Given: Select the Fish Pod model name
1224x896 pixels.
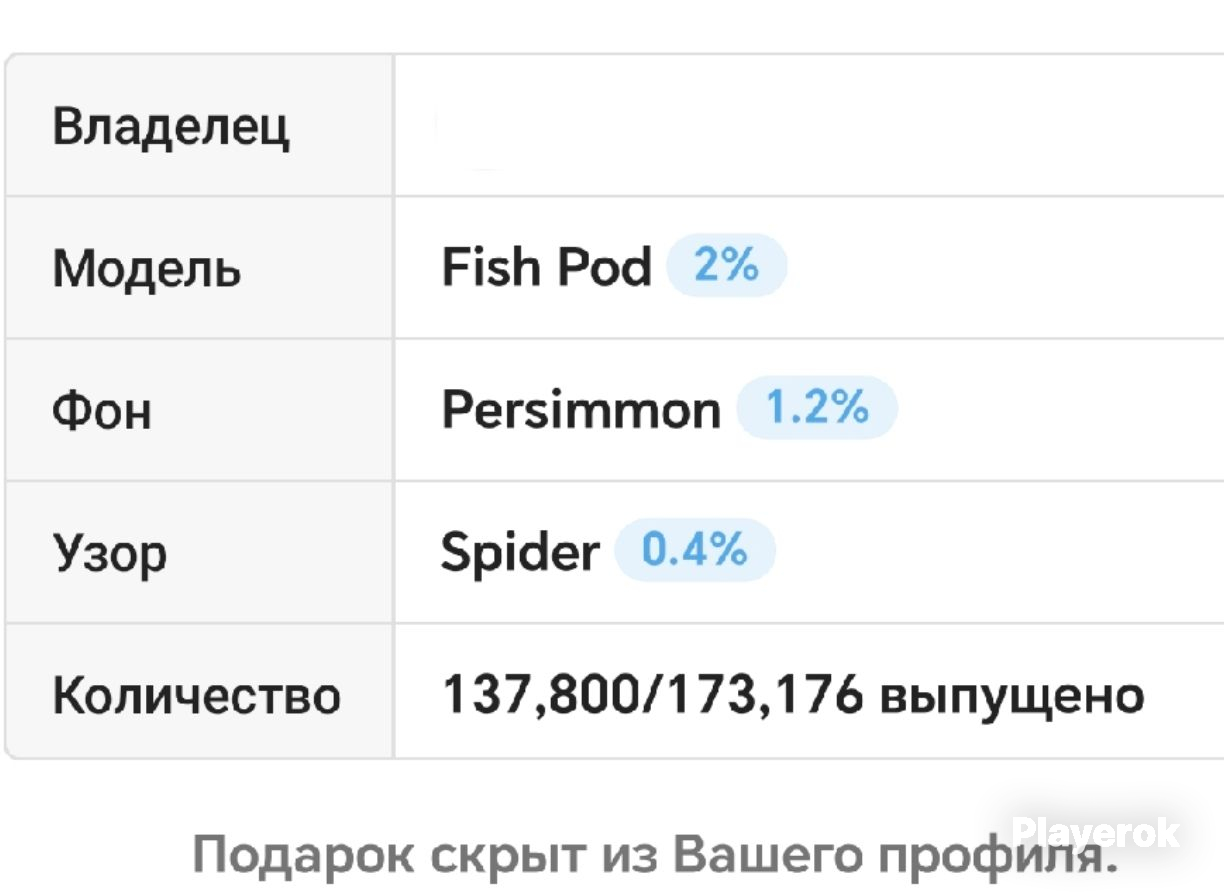Looking at the screenshot, I should click(546, 267).
